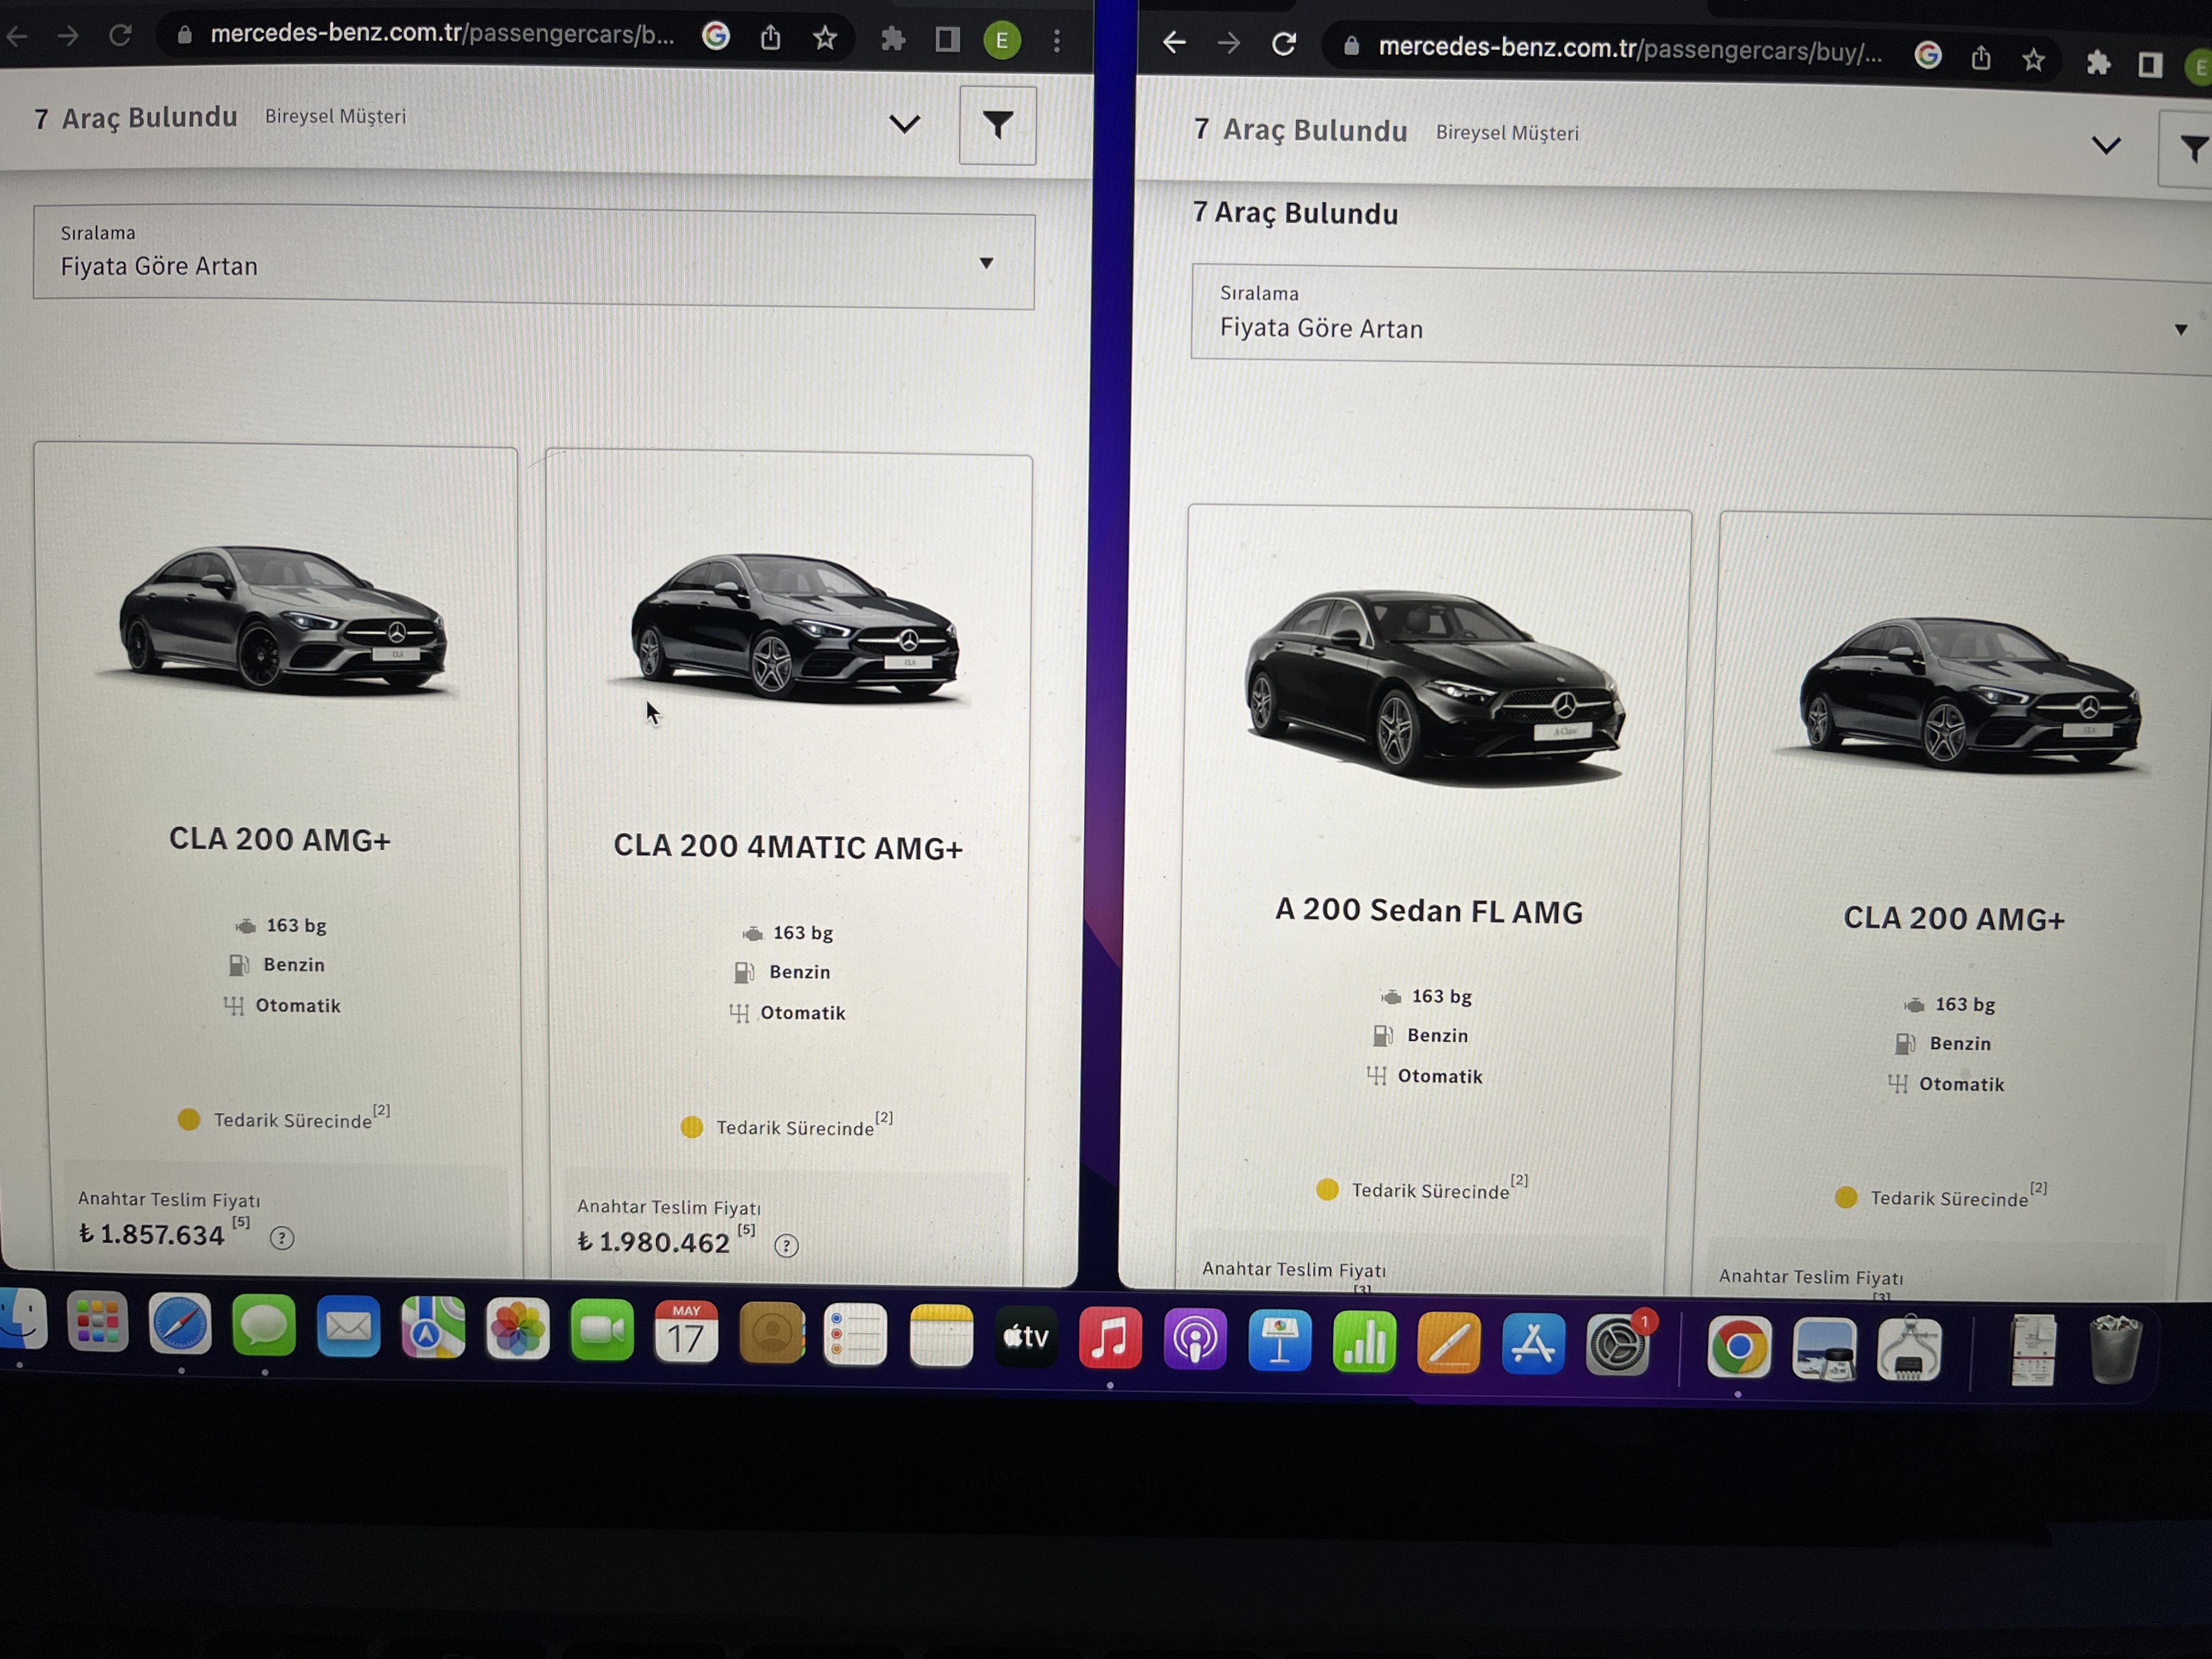Go back in right browser window

coord(1175,42)
